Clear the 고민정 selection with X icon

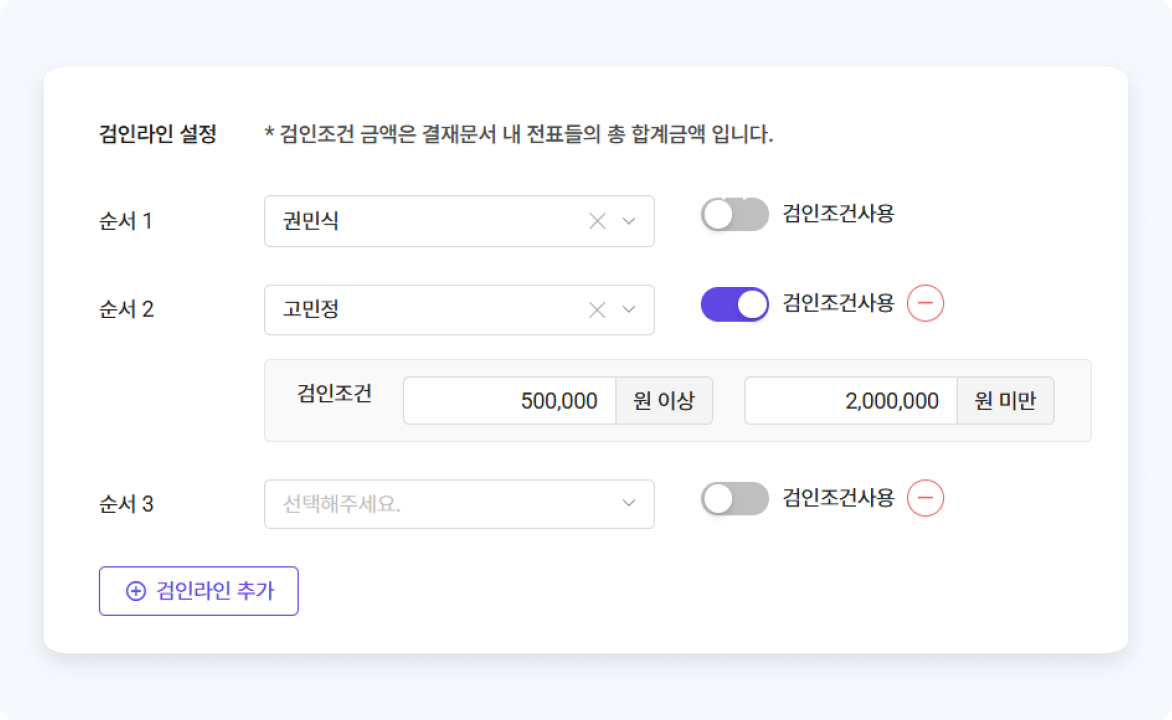click(597, 310)
